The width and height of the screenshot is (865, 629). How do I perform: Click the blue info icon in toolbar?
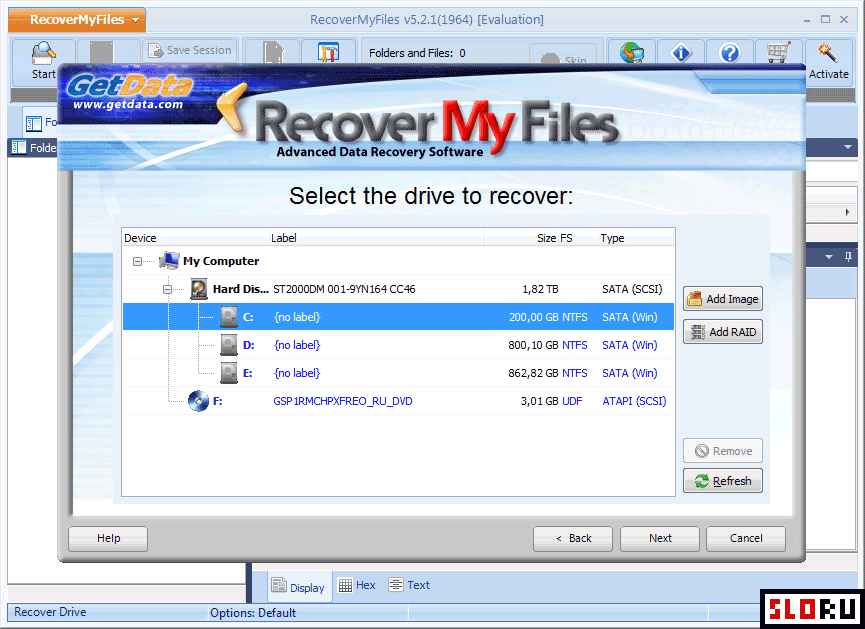[681, 52]
